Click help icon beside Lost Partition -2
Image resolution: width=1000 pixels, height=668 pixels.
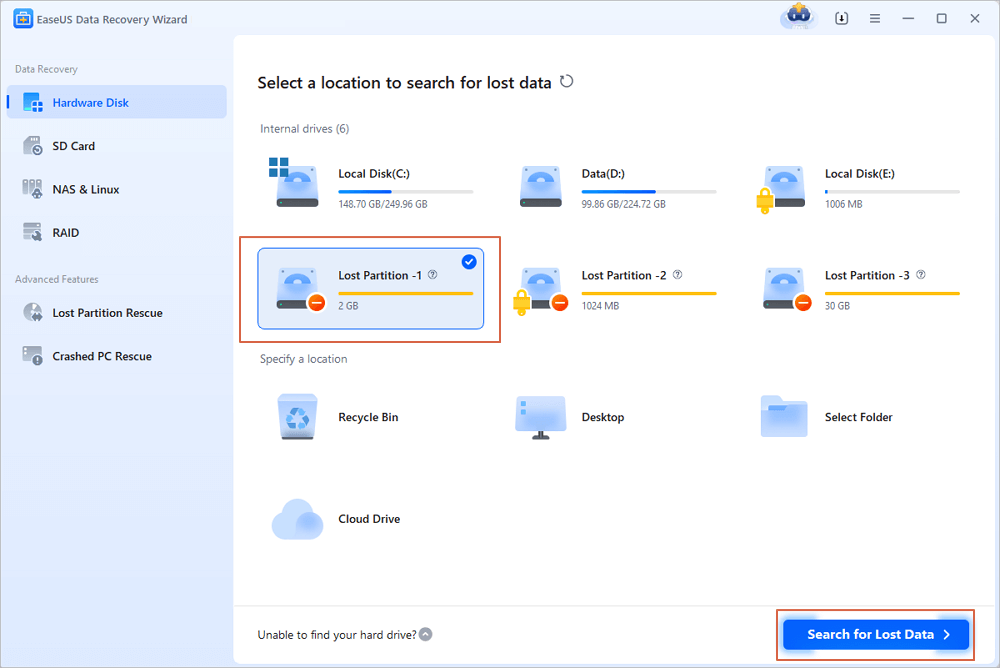pos(677,275)
